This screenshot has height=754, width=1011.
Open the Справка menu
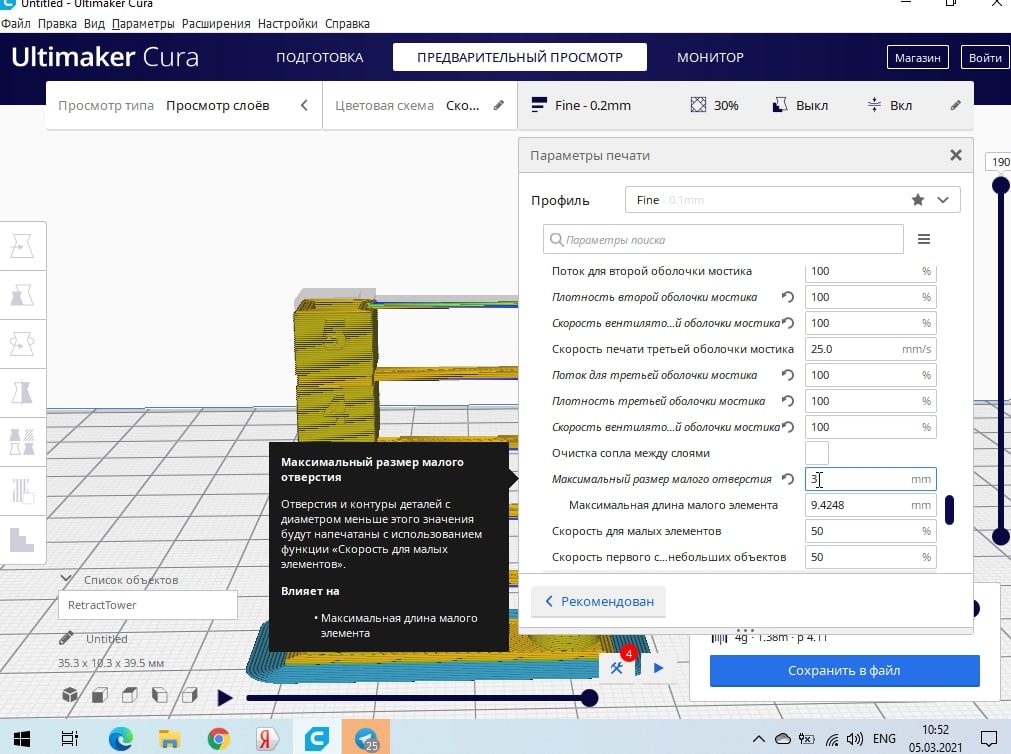point(348,24)
